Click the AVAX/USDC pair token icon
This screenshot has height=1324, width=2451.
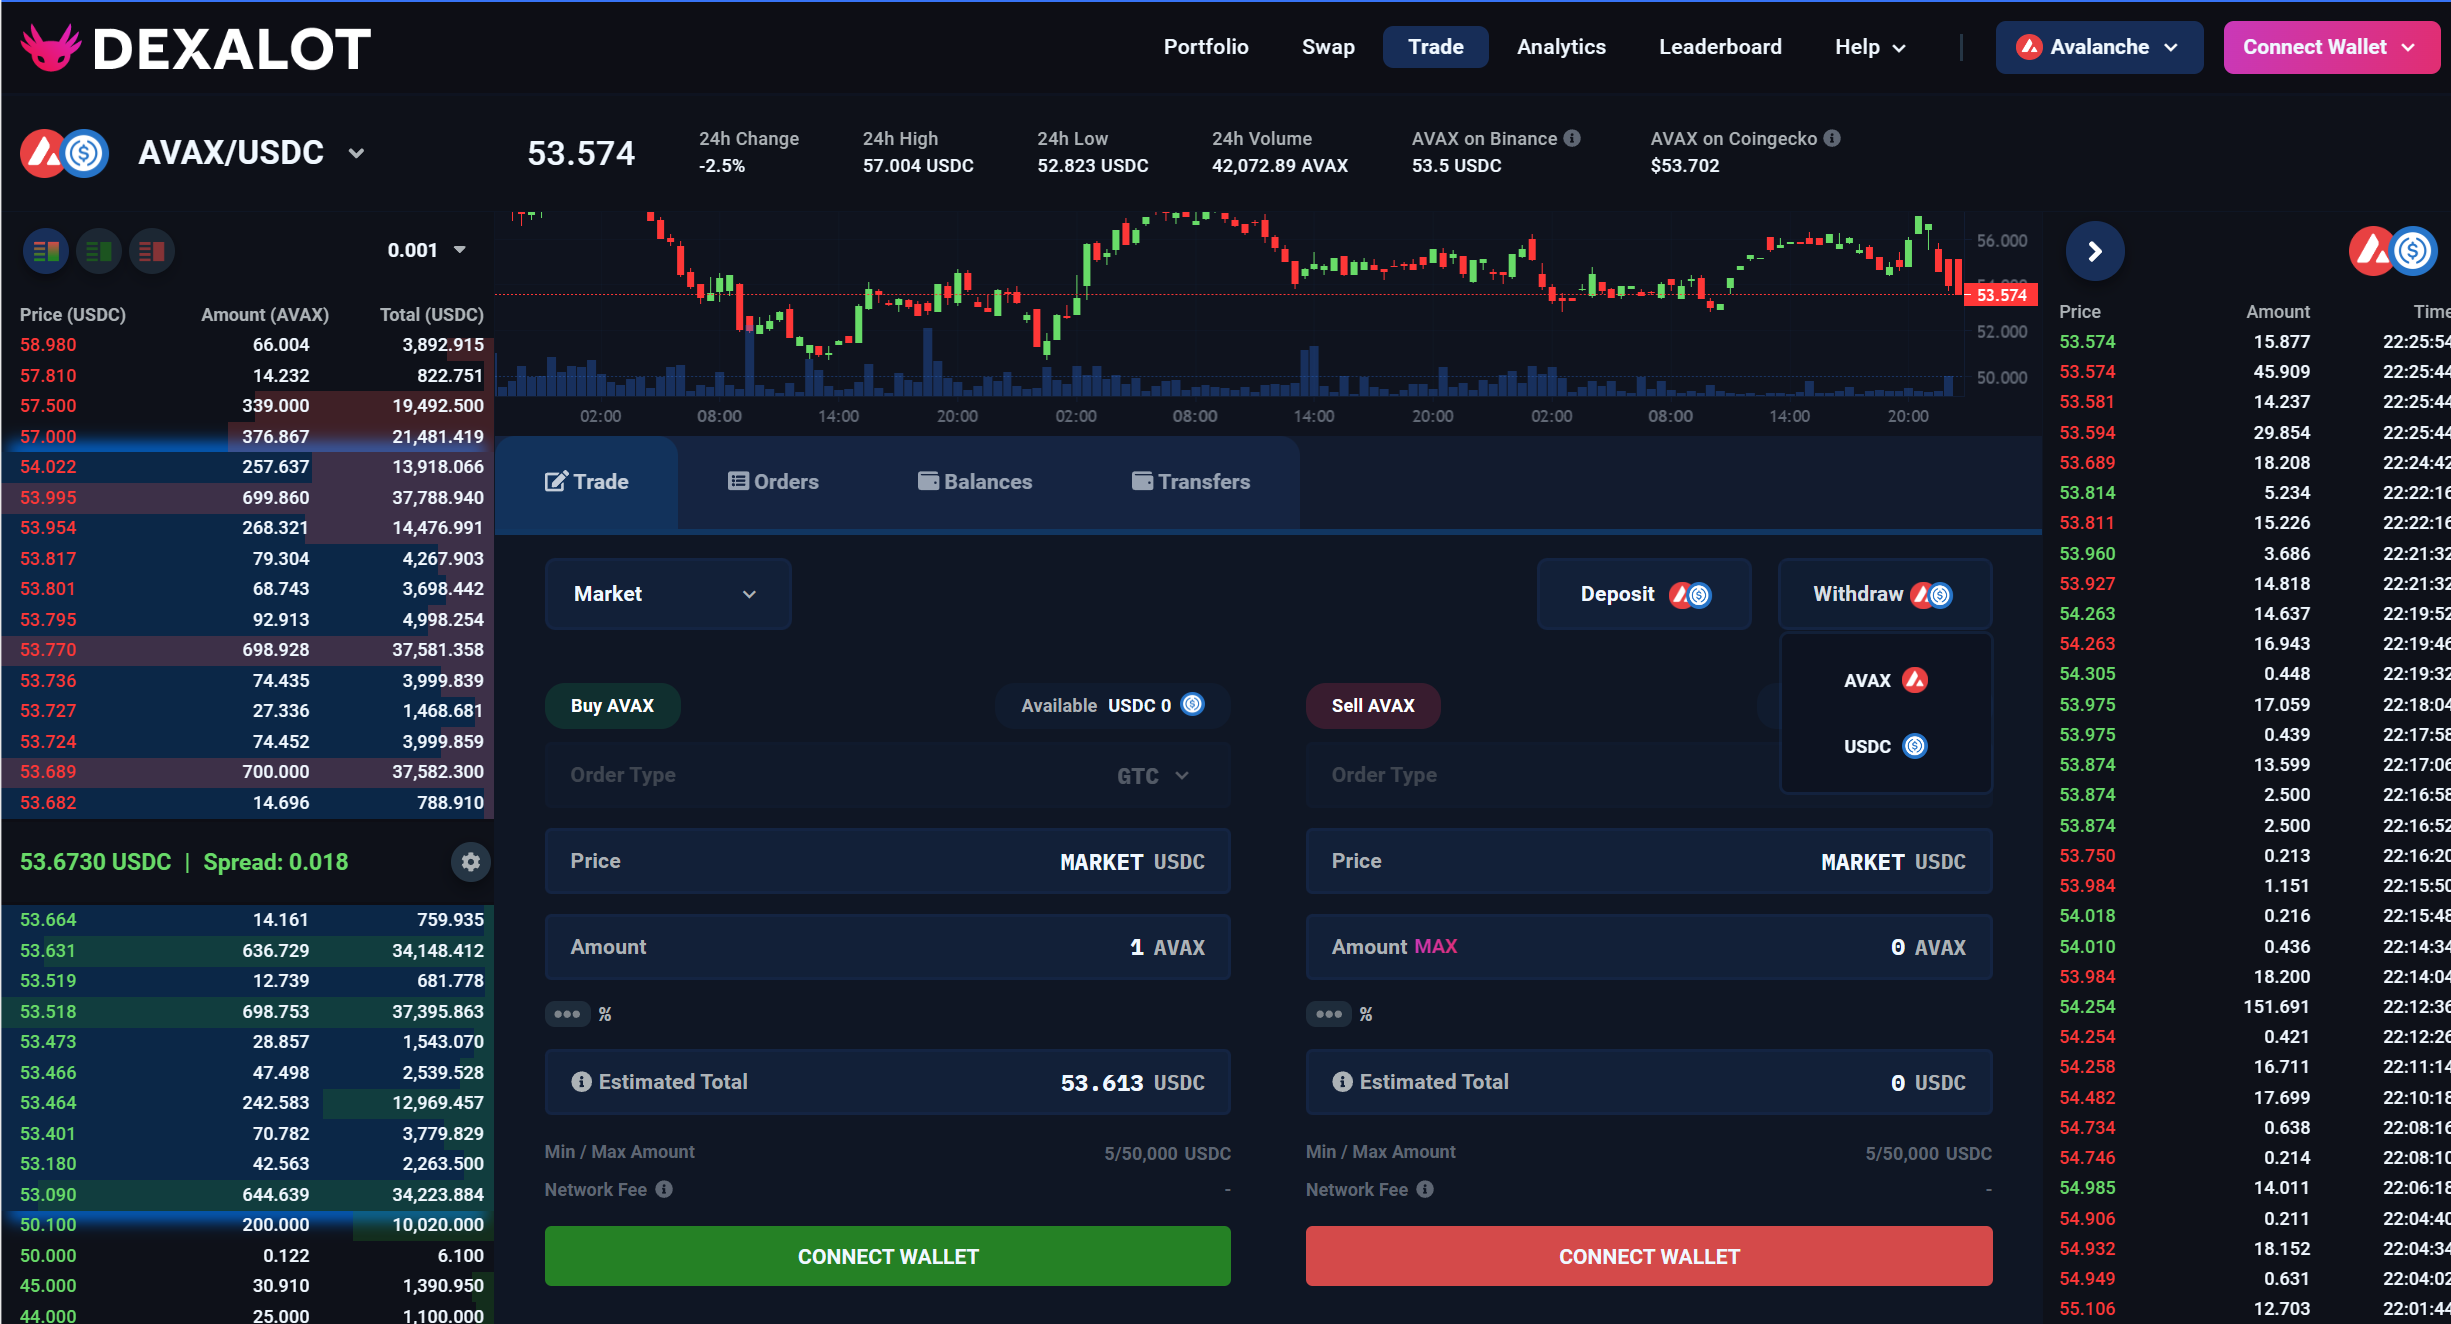click(x=64, y=153)
